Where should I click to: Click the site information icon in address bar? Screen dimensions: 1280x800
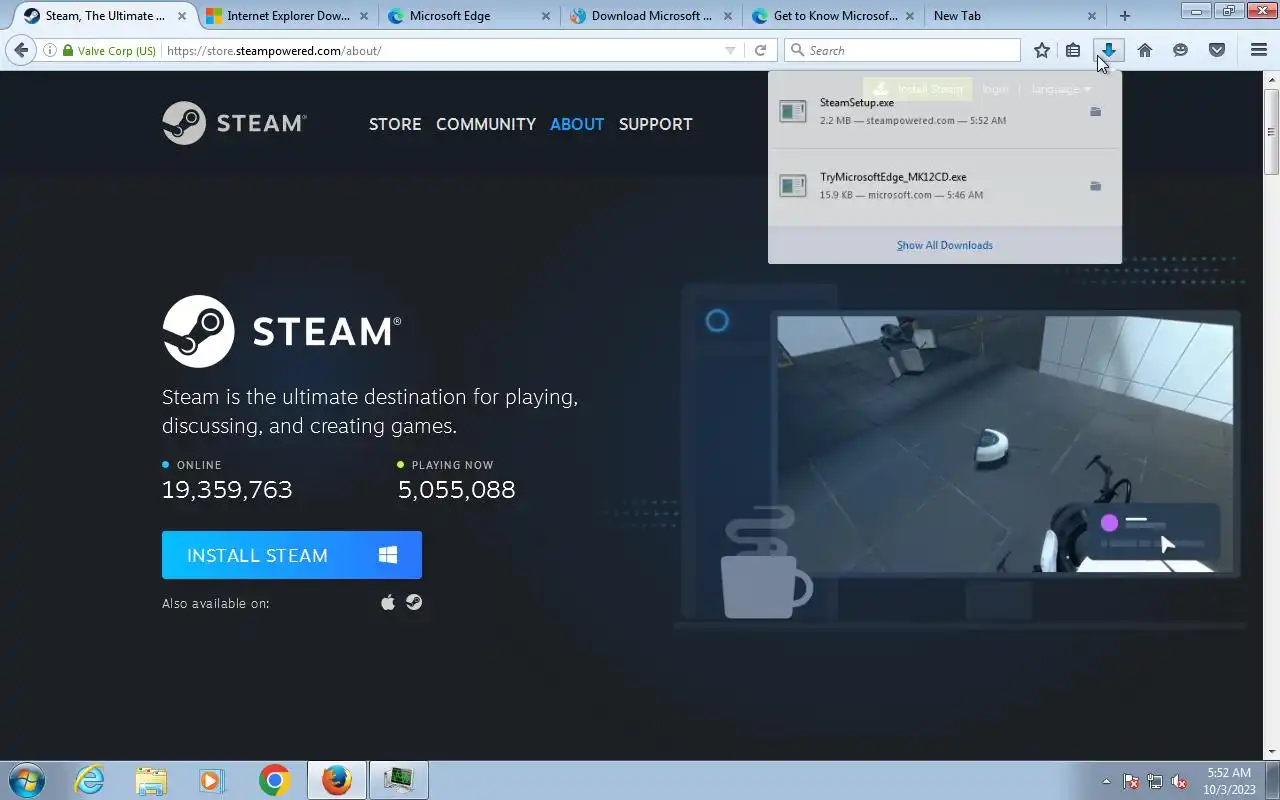click(x=49, y=51)
